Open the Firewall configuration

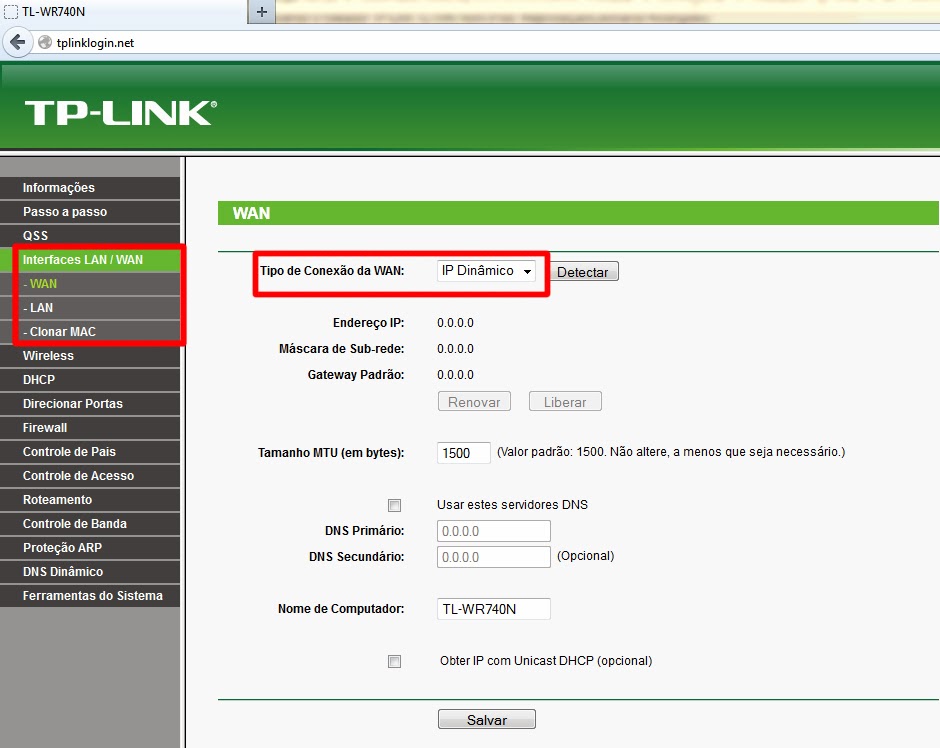tap(43, 427)
